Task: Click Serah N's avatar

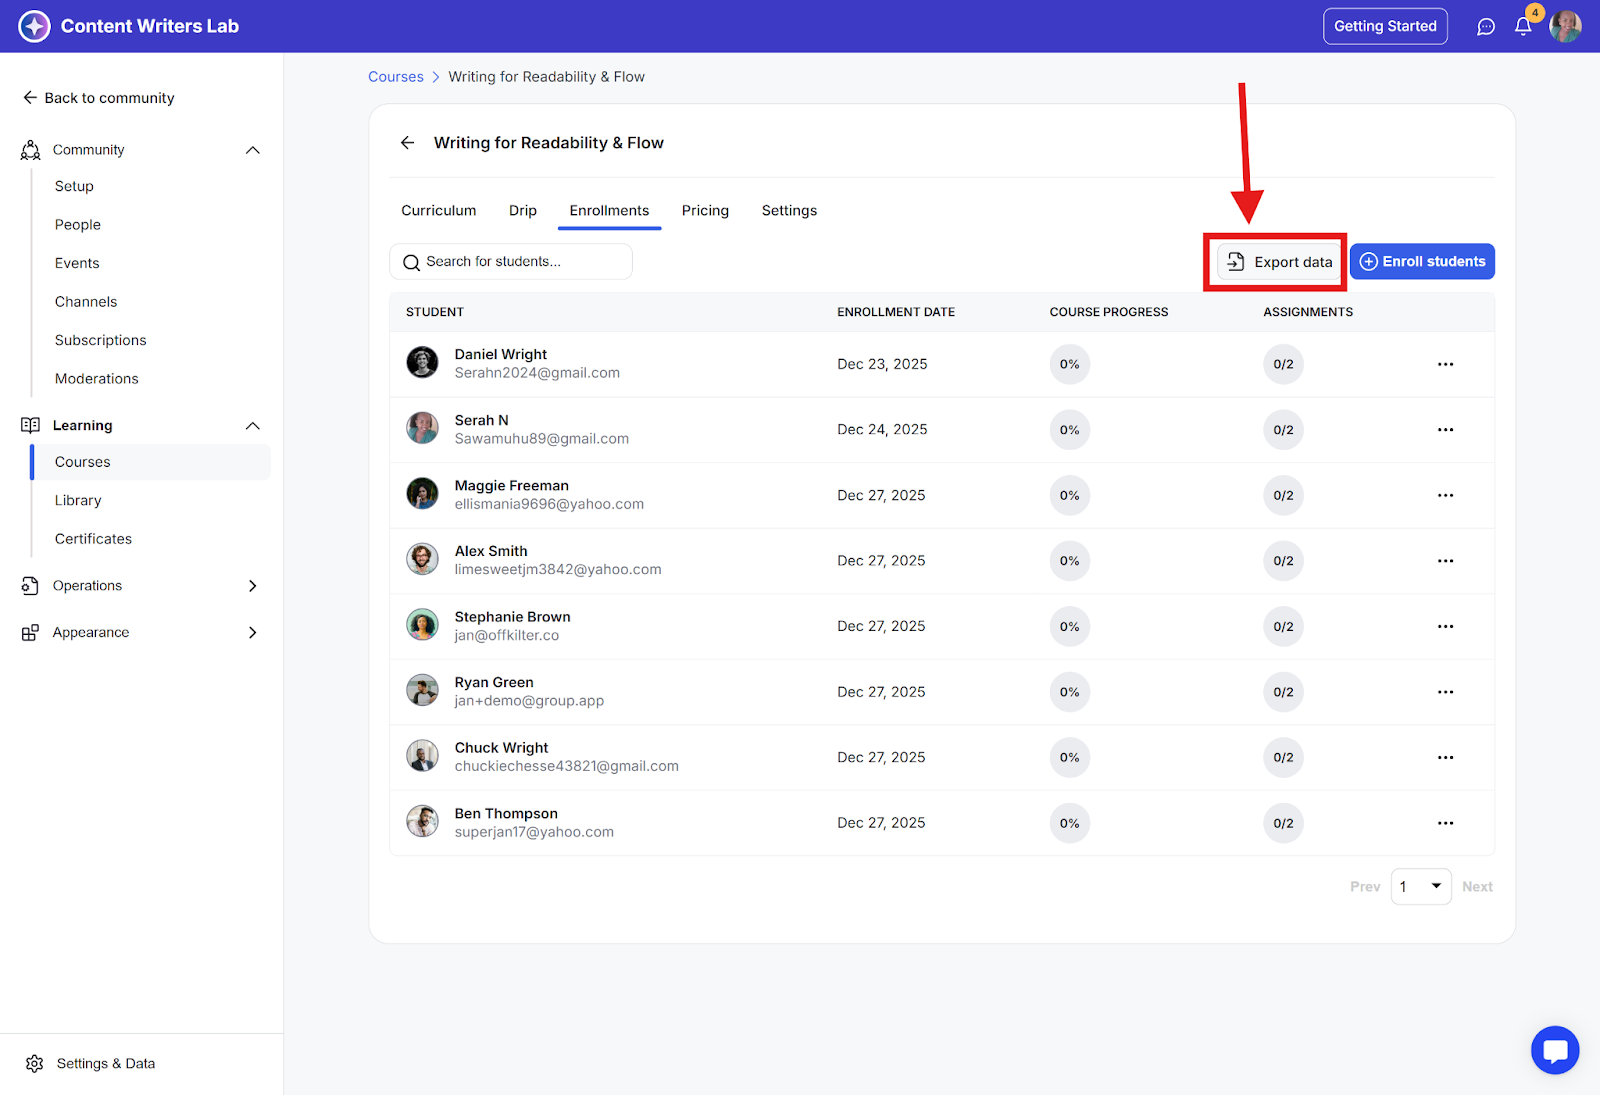Action: (422, 428)
